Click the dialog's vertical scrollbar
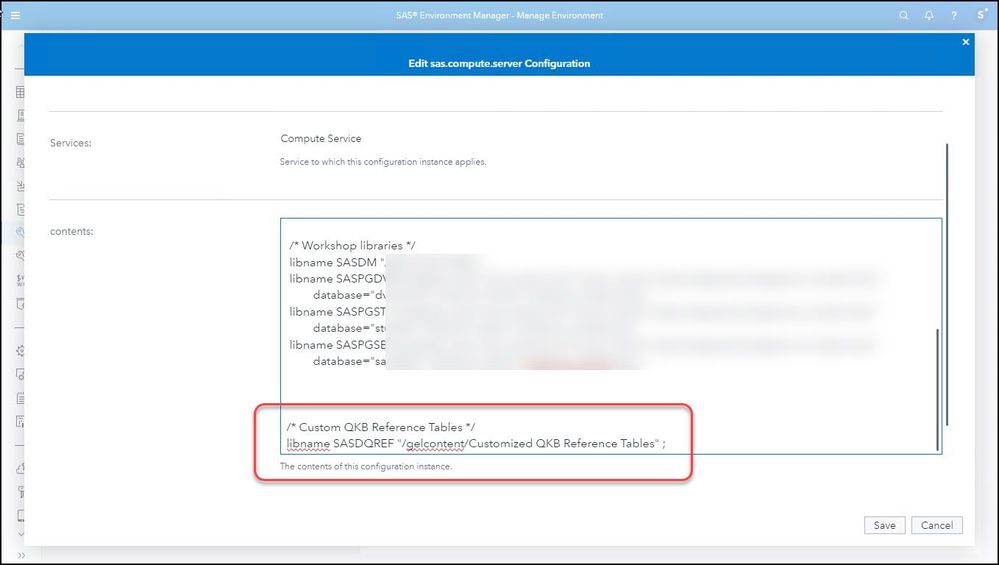Screen dimensions: 999x565 948,285
